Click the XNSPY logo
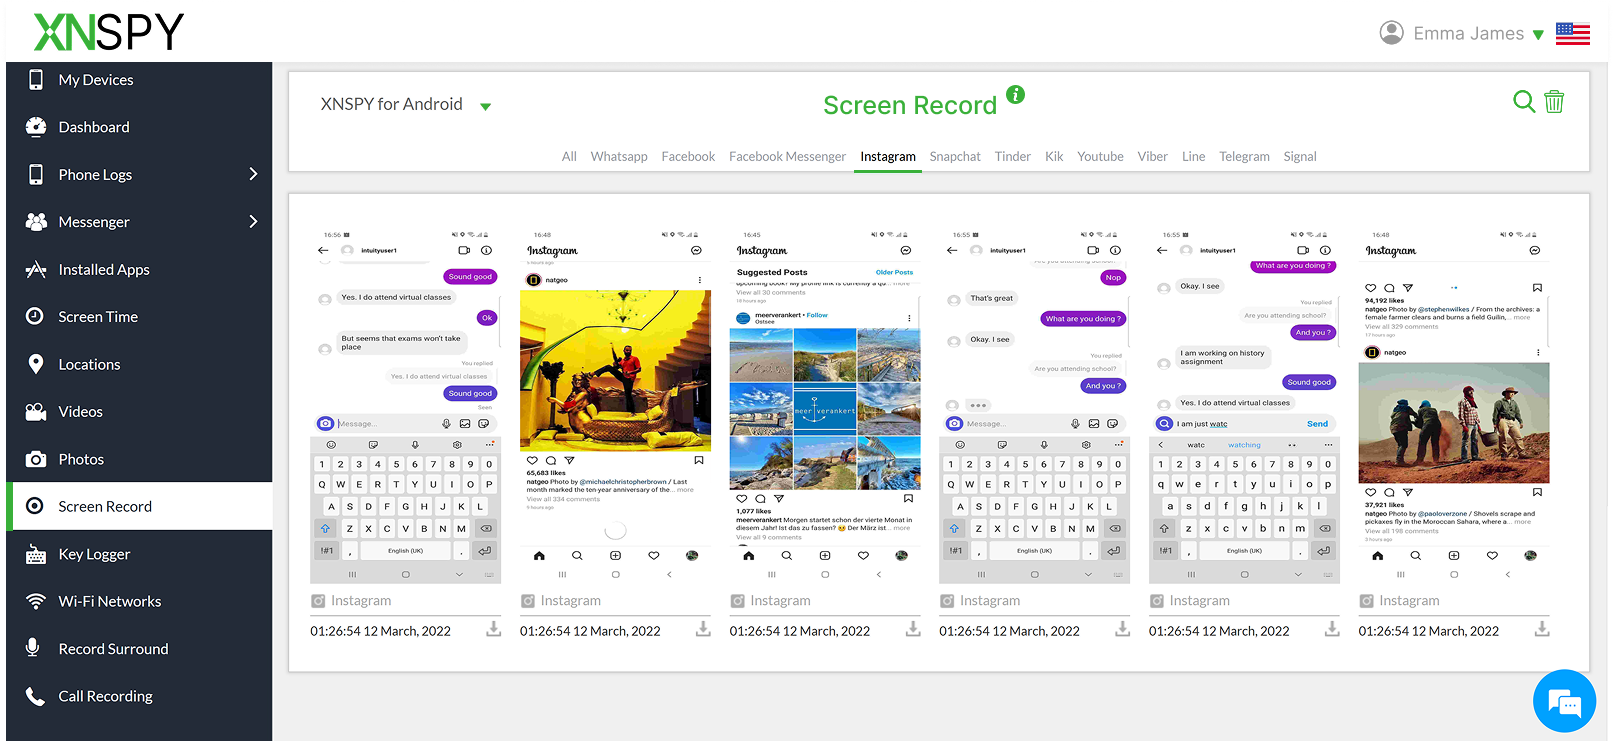Viewport: 1614px width, 741px height. point(109,31)
